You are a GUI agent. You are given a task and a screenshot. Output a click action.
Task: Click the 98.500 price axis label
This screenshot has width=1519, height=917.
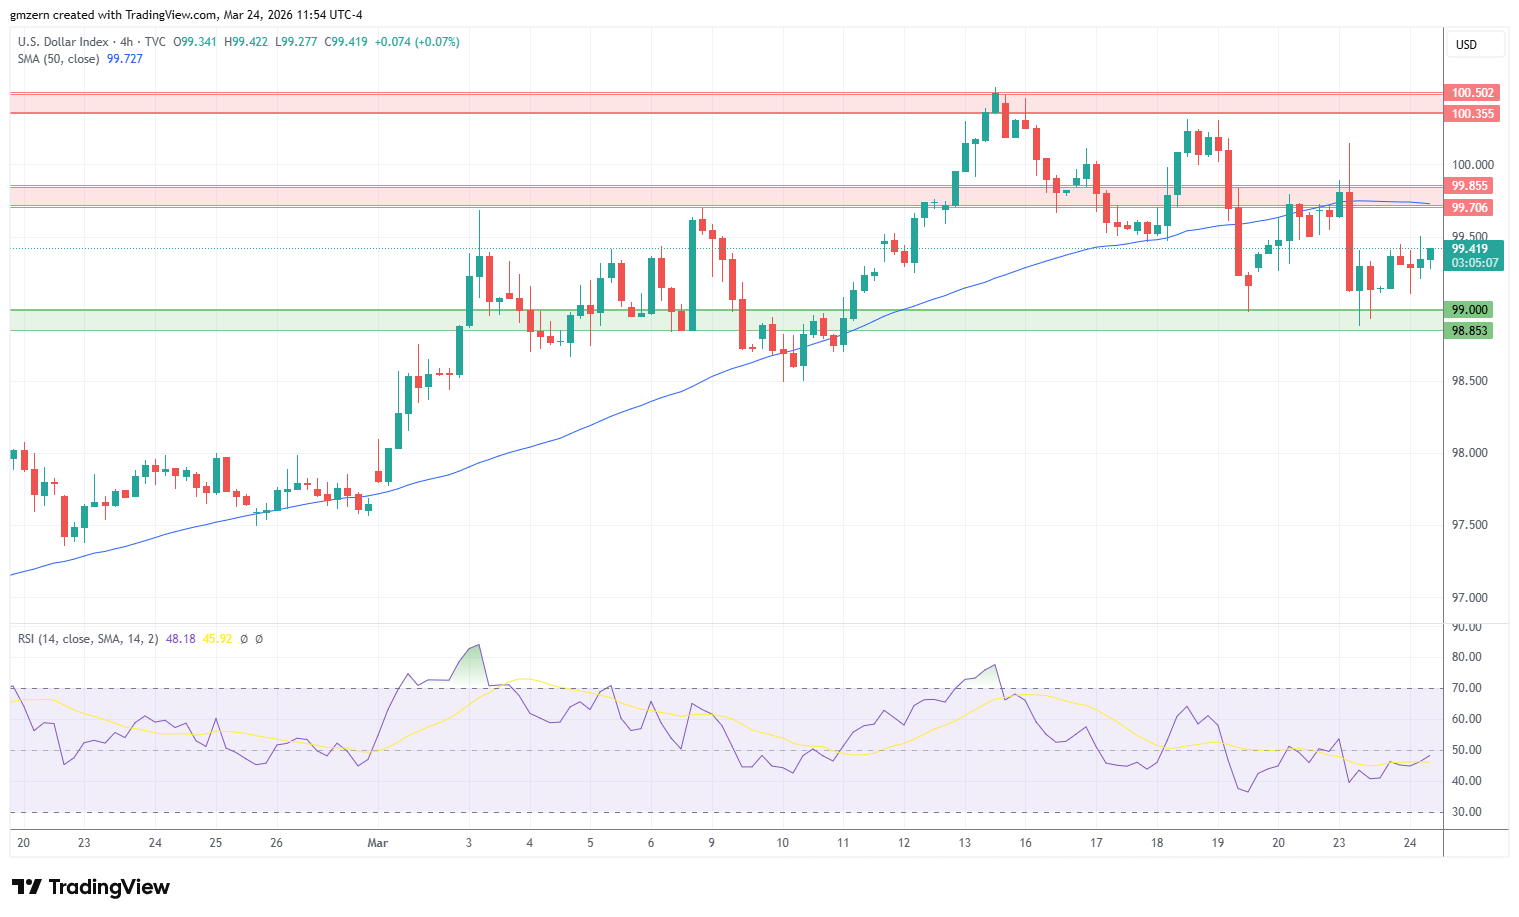pyautogui.click(x=1470, y=381)
